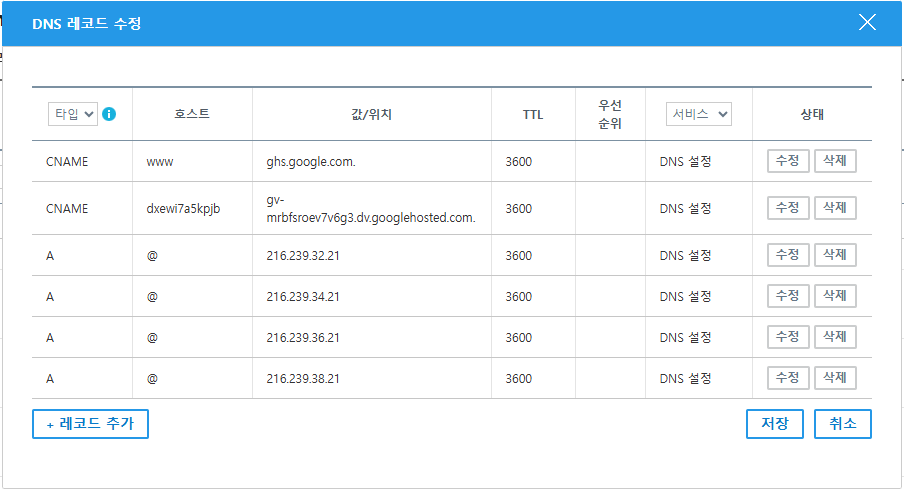The width and height of the screenshot is (904, 489).
Task: Click the DNS 레코드 수정 title
Action: point(86,24)
